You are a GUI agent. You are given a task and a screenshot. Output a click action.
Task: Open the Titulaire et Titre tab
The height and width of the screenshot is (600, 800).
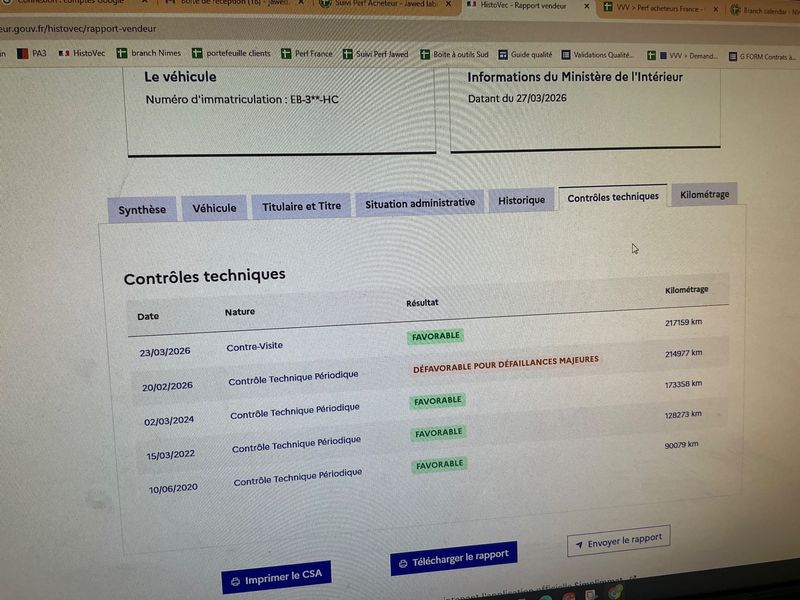(x=301, y=206)
